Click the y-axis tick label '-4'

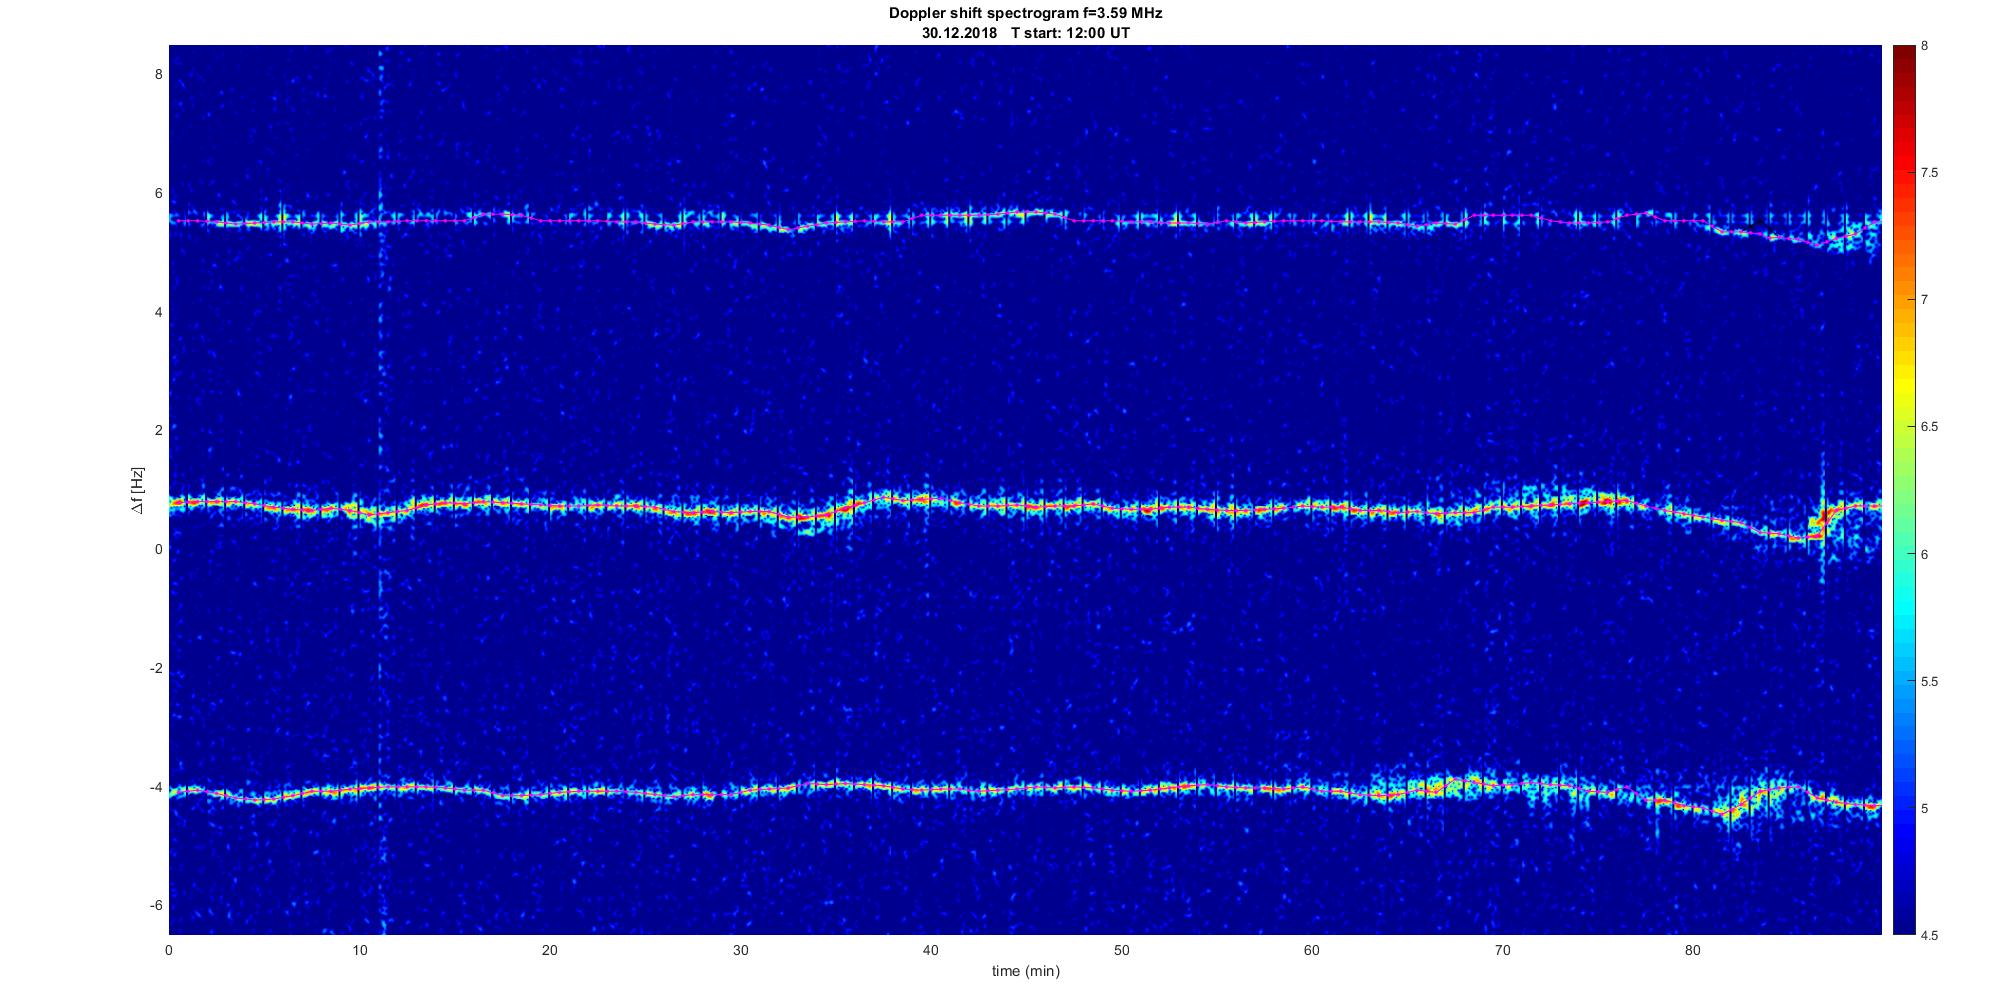point(155,787)
